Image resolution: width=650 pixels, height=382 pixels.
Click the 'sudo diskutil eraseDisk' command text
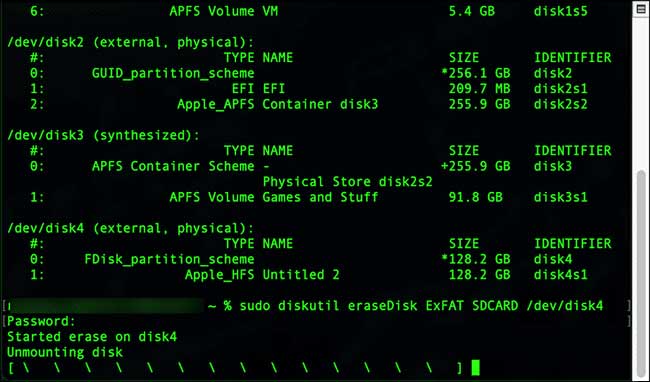328,306
